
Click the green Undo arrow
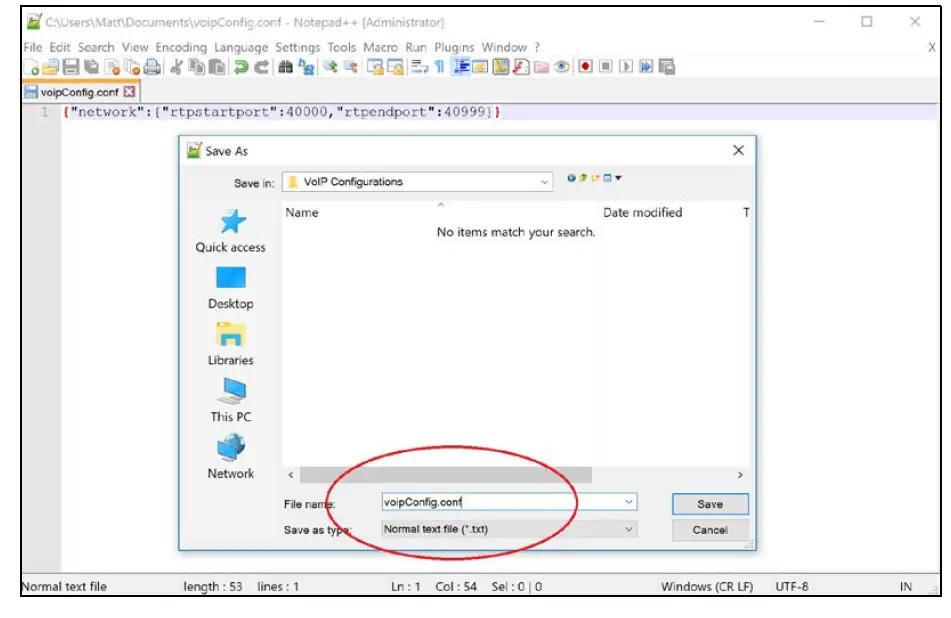241,67
